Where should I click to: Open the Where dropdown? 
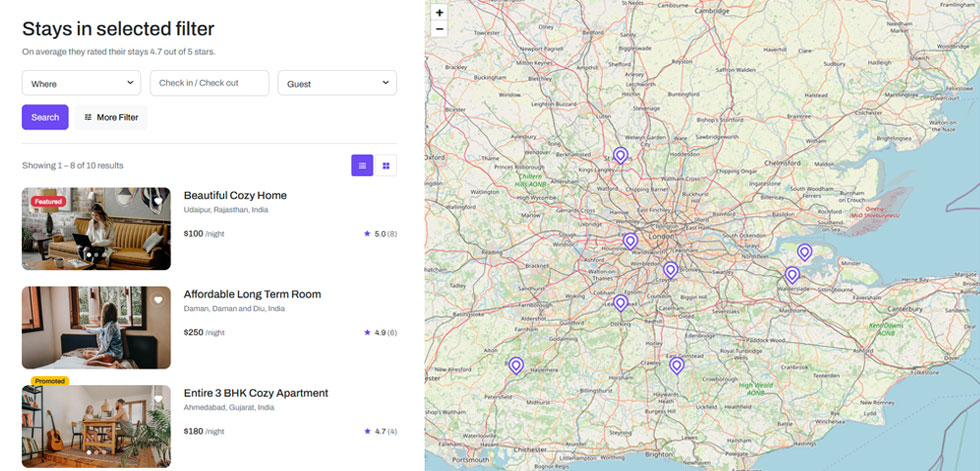[81, 83]
